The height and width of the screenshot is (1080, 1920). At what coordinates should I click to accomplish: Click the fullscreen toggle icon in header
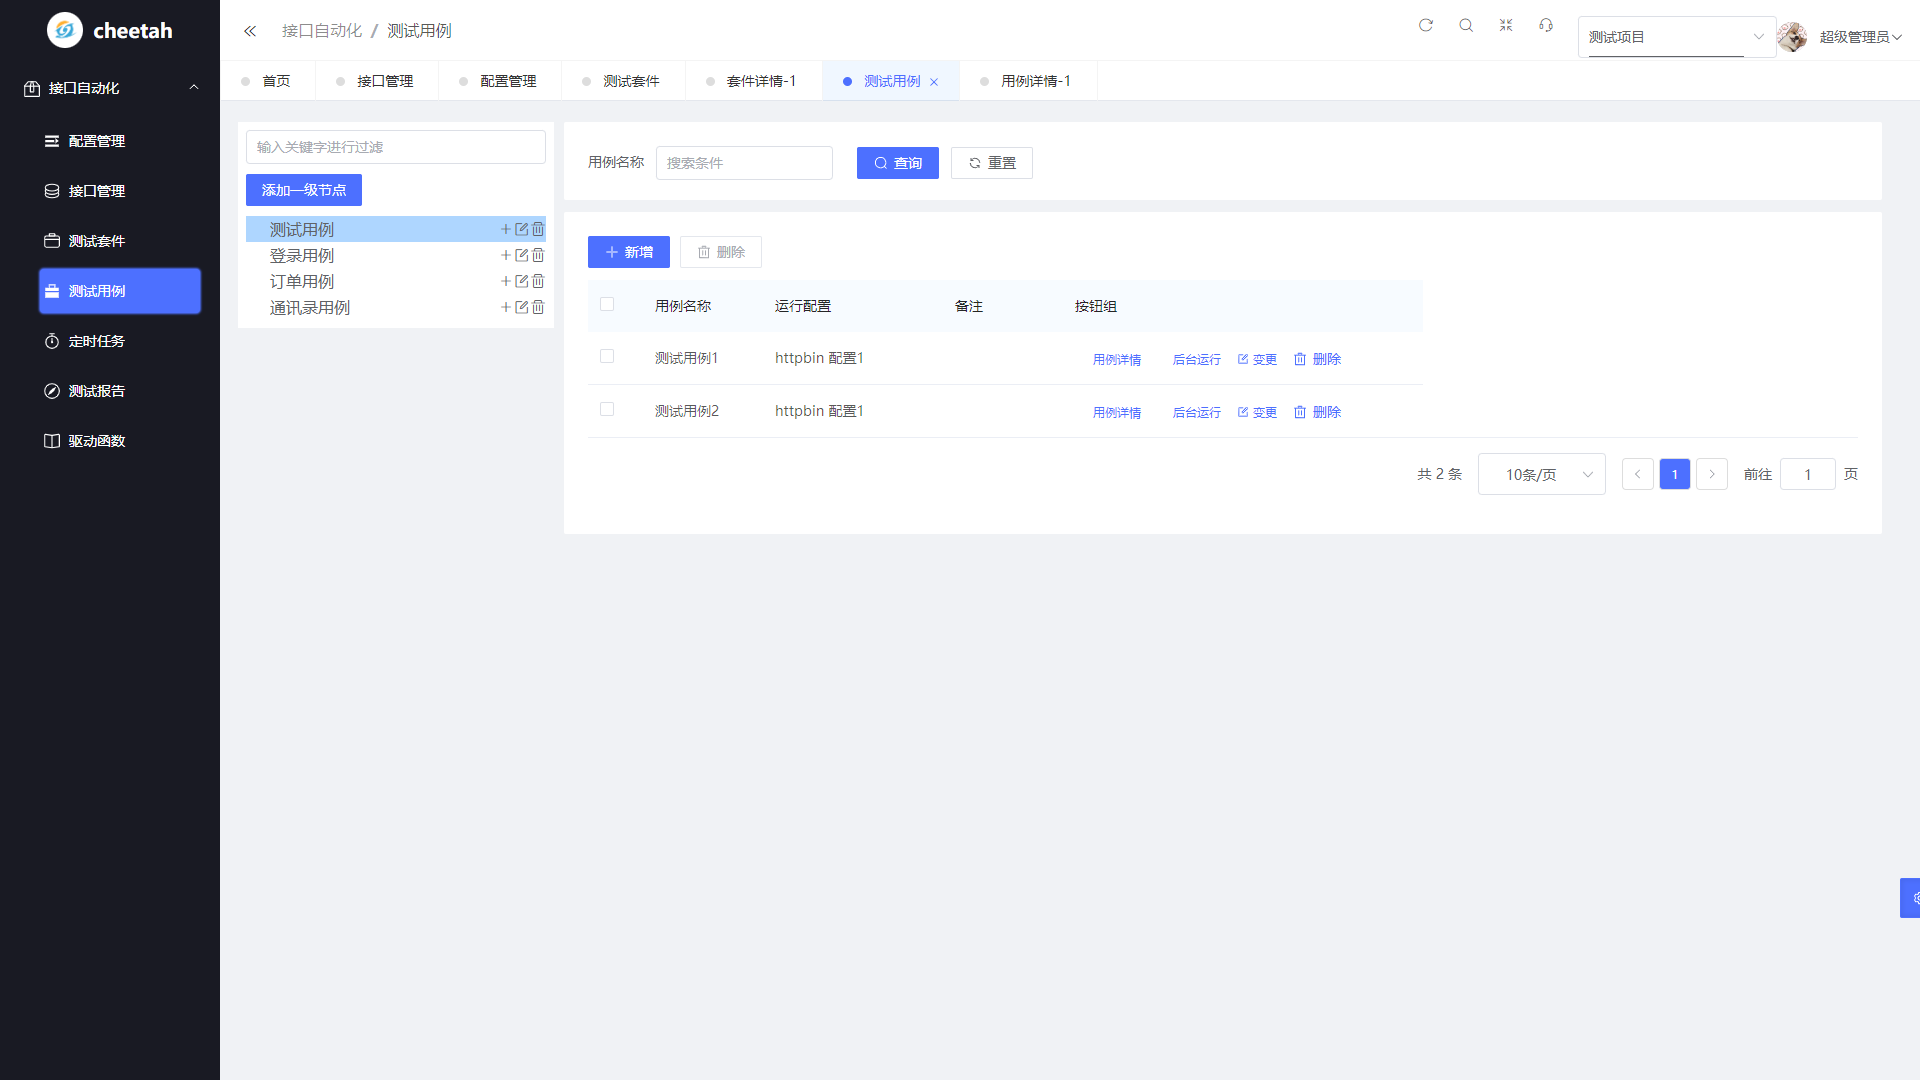1506,26
